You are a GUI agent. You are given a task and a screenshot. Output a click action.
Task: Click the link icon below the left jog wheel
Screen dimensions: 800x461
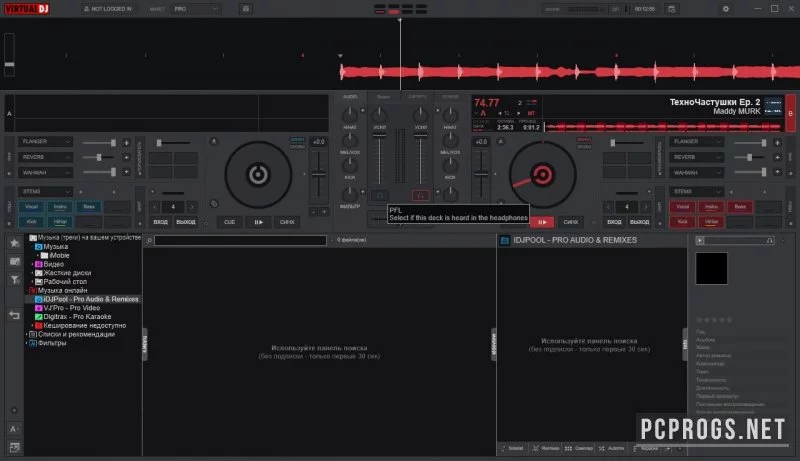pos(214,204)
